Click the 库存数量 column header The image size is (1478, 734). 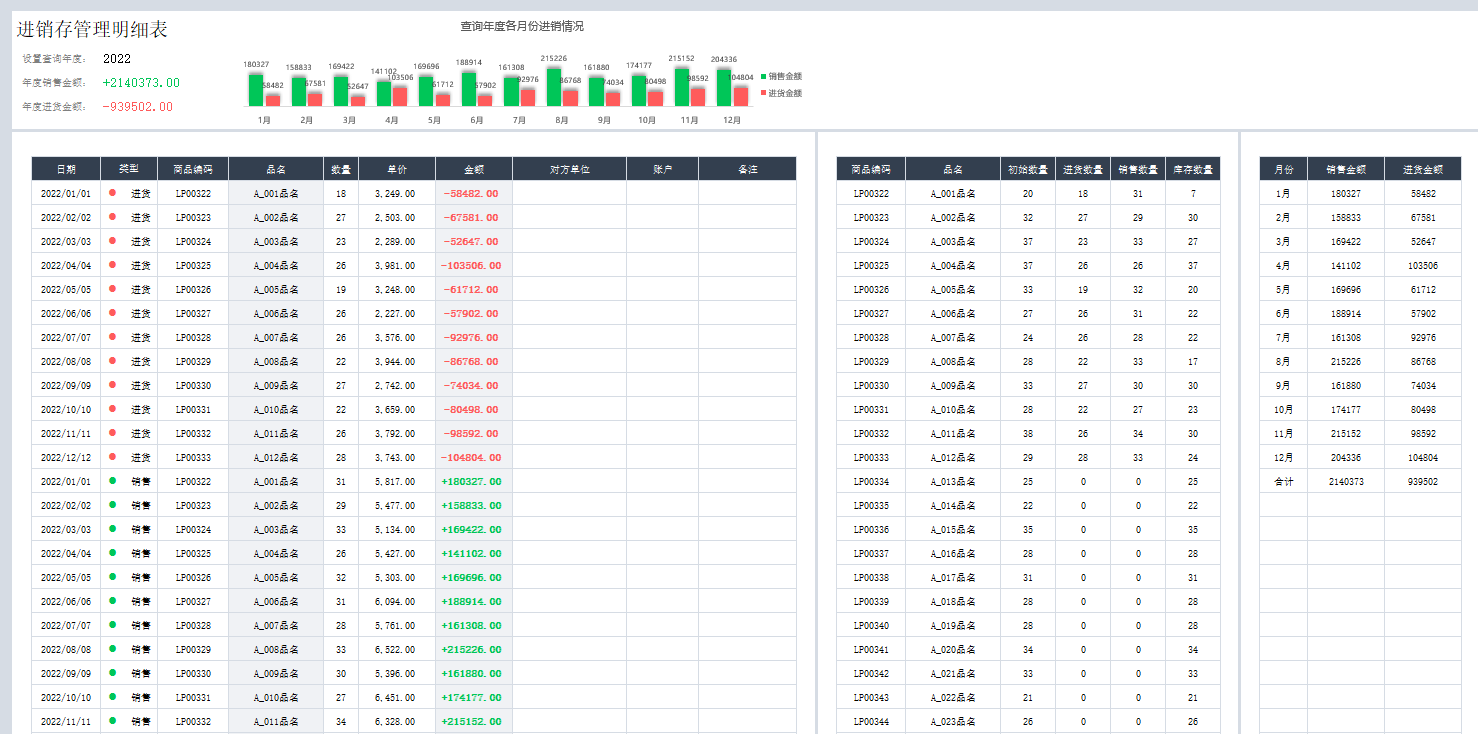coord(1193,169)
